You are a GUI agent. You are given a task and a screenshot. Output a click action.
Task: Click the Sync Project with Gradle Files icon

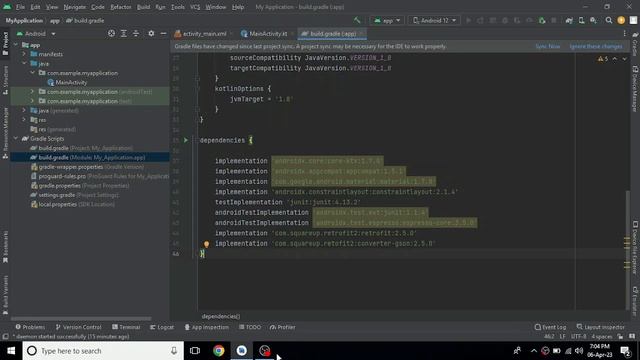(569, 20)
